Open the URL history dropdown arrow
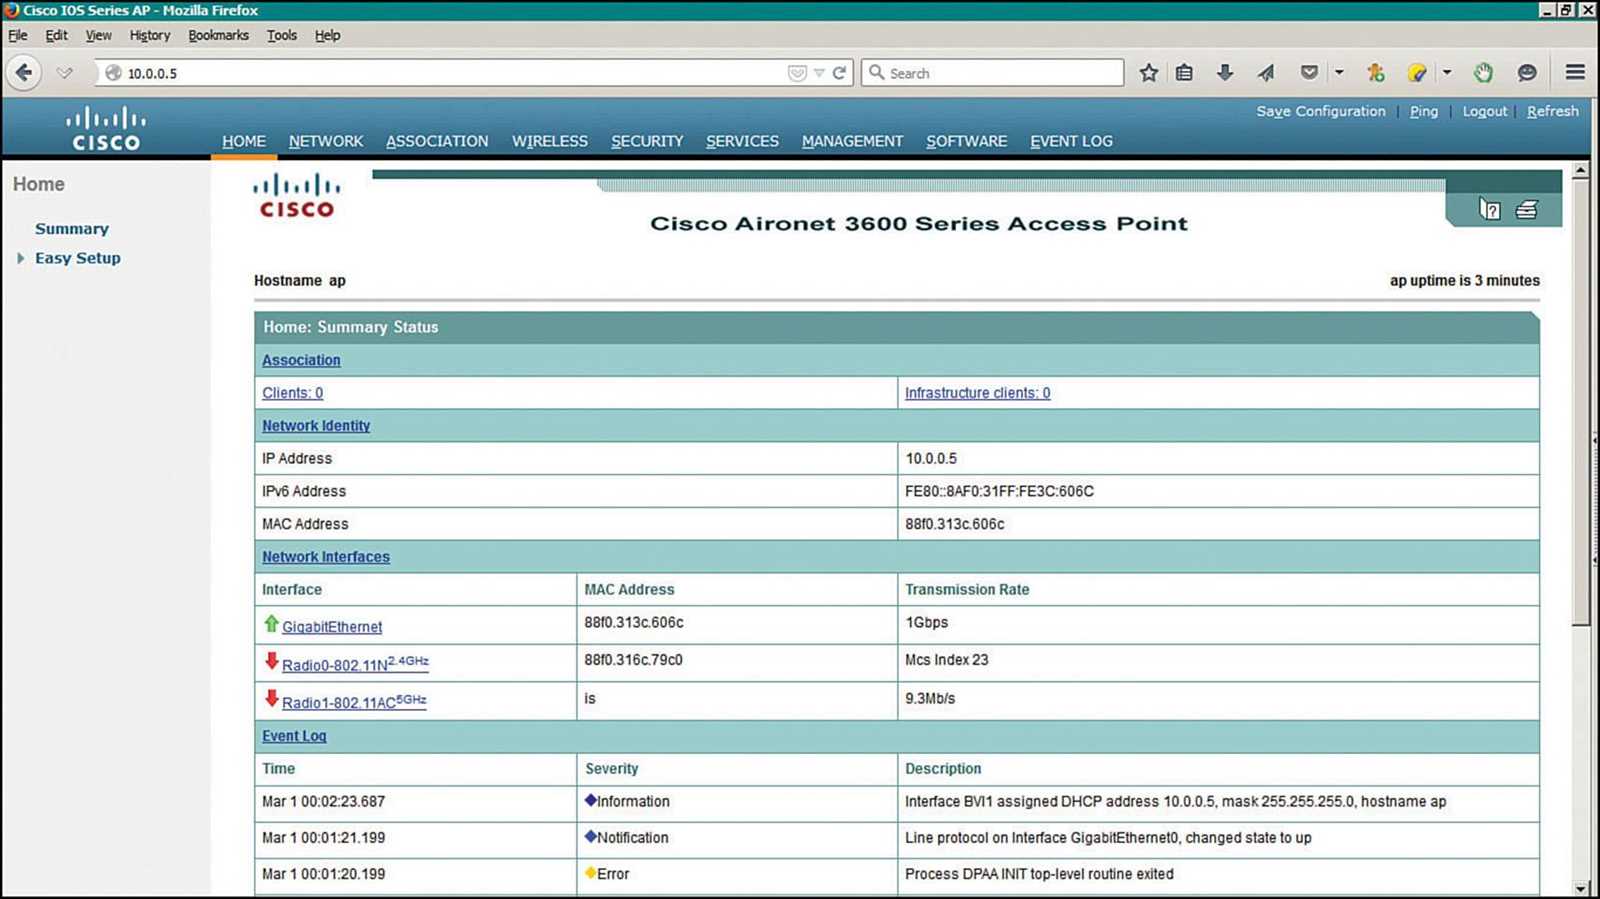This screenshot has width=1600, height=899. (x=819, y=73)
